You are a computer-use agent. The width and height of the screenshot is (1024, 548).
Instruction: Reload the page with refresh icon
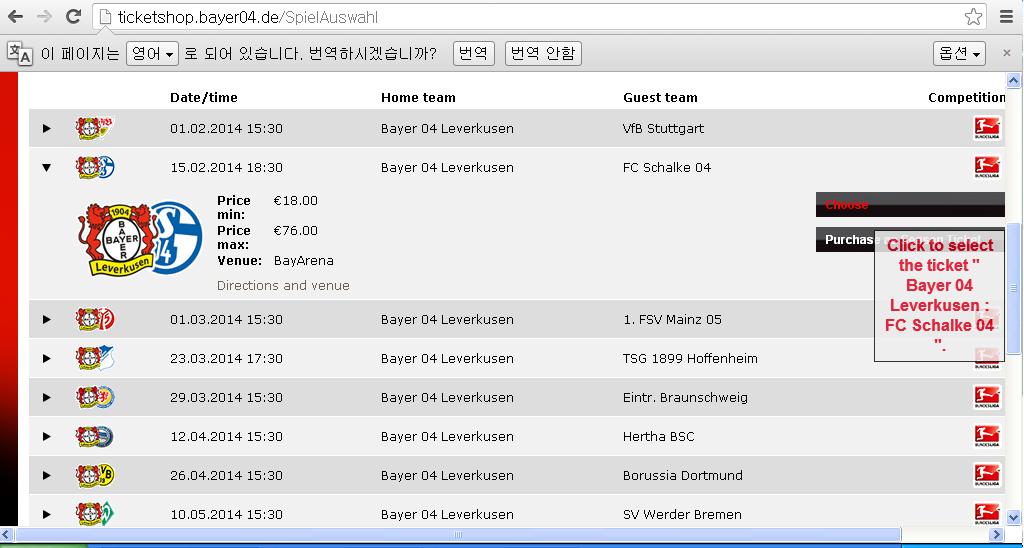(73, 17)
